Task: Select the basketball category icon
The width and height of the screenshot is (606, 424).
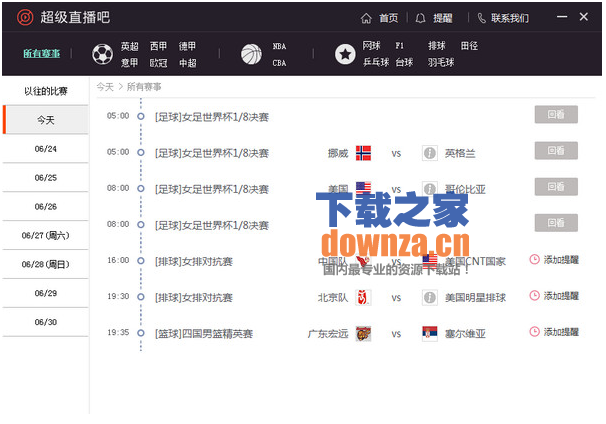Action: pyautogui.click(x=251, y=54)
